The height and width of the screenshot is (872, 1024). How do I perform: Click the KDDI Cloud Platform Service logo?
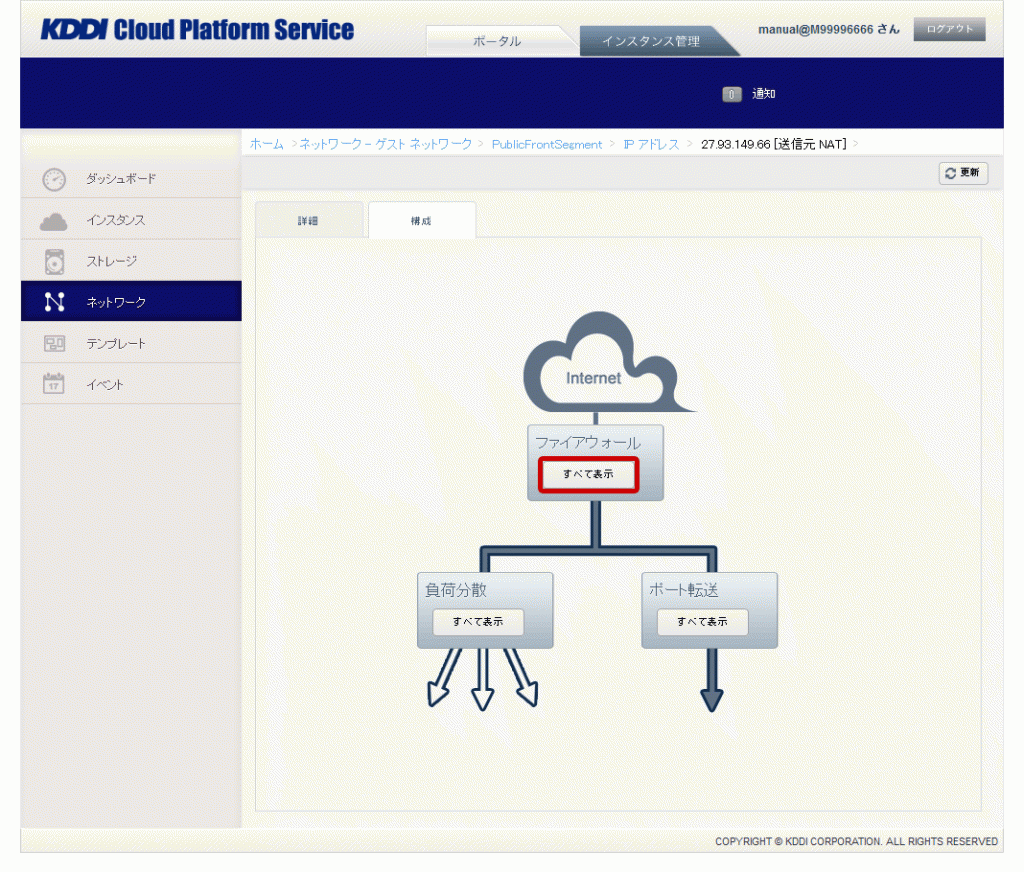tap(197, 30)
